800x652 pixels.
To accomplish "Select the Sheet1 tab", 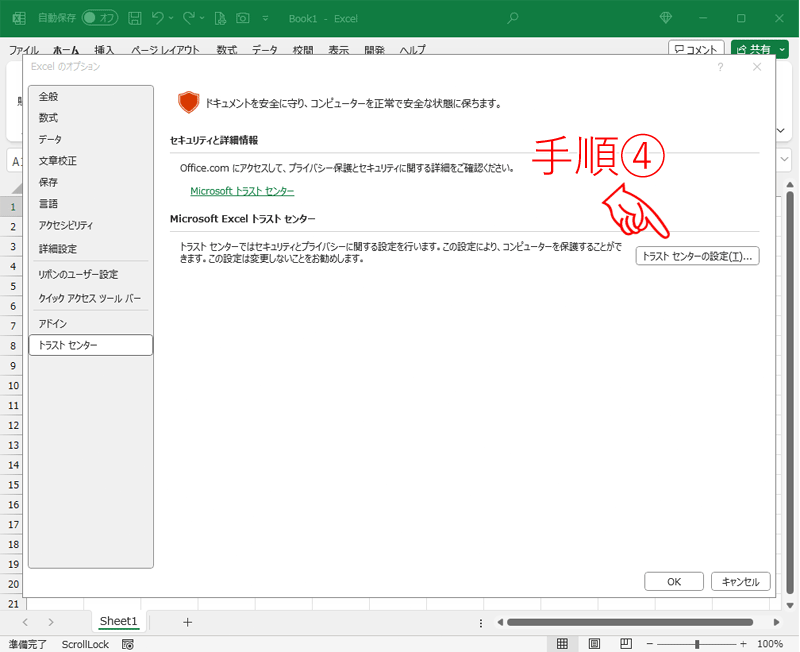I will click(x=118, y=621).
